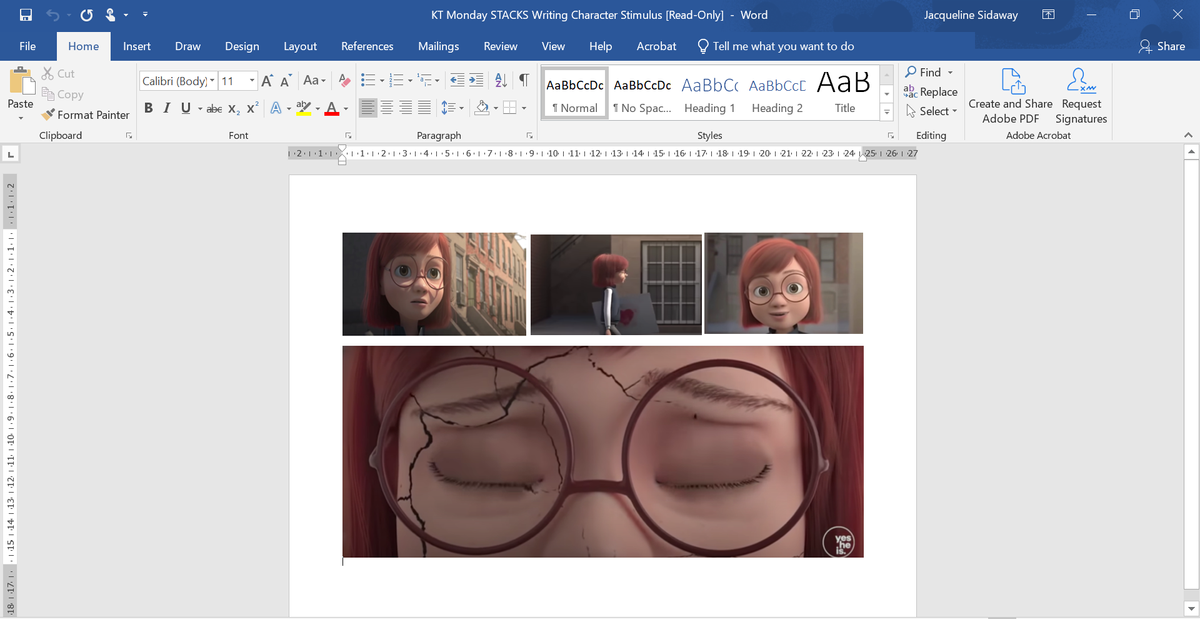Click the Copy button
This screenshot has height=619, width=1200.
pos(63,94)
